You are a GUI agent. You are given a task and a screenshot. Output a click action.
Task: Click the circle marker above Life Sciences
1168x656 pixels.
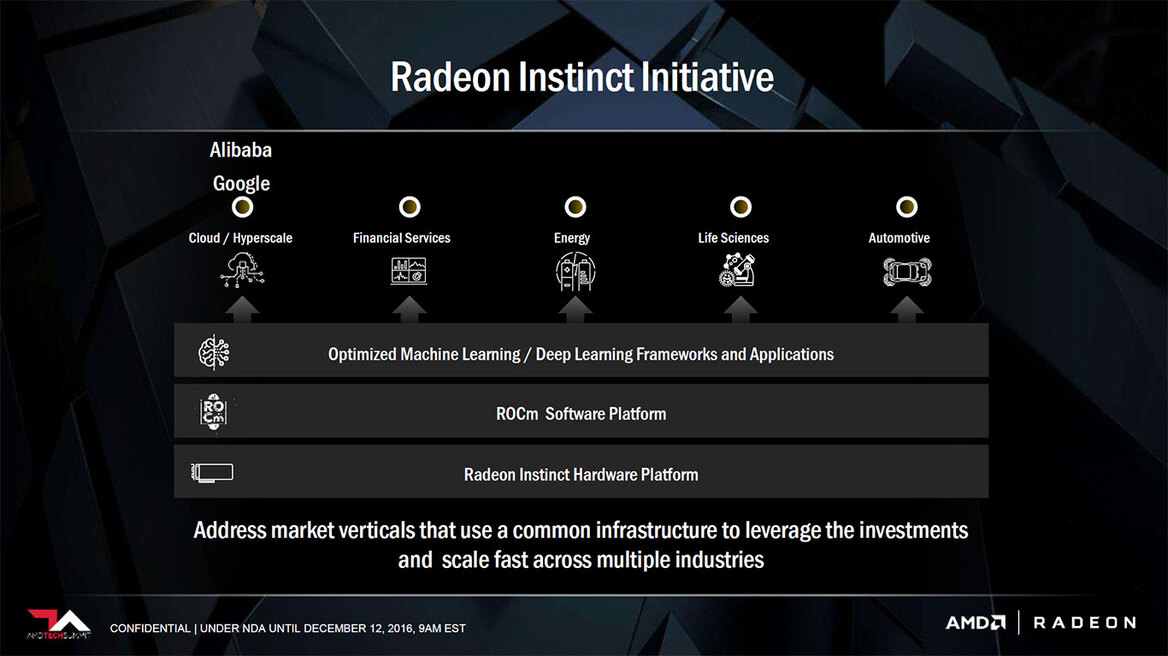pos(740,207)
